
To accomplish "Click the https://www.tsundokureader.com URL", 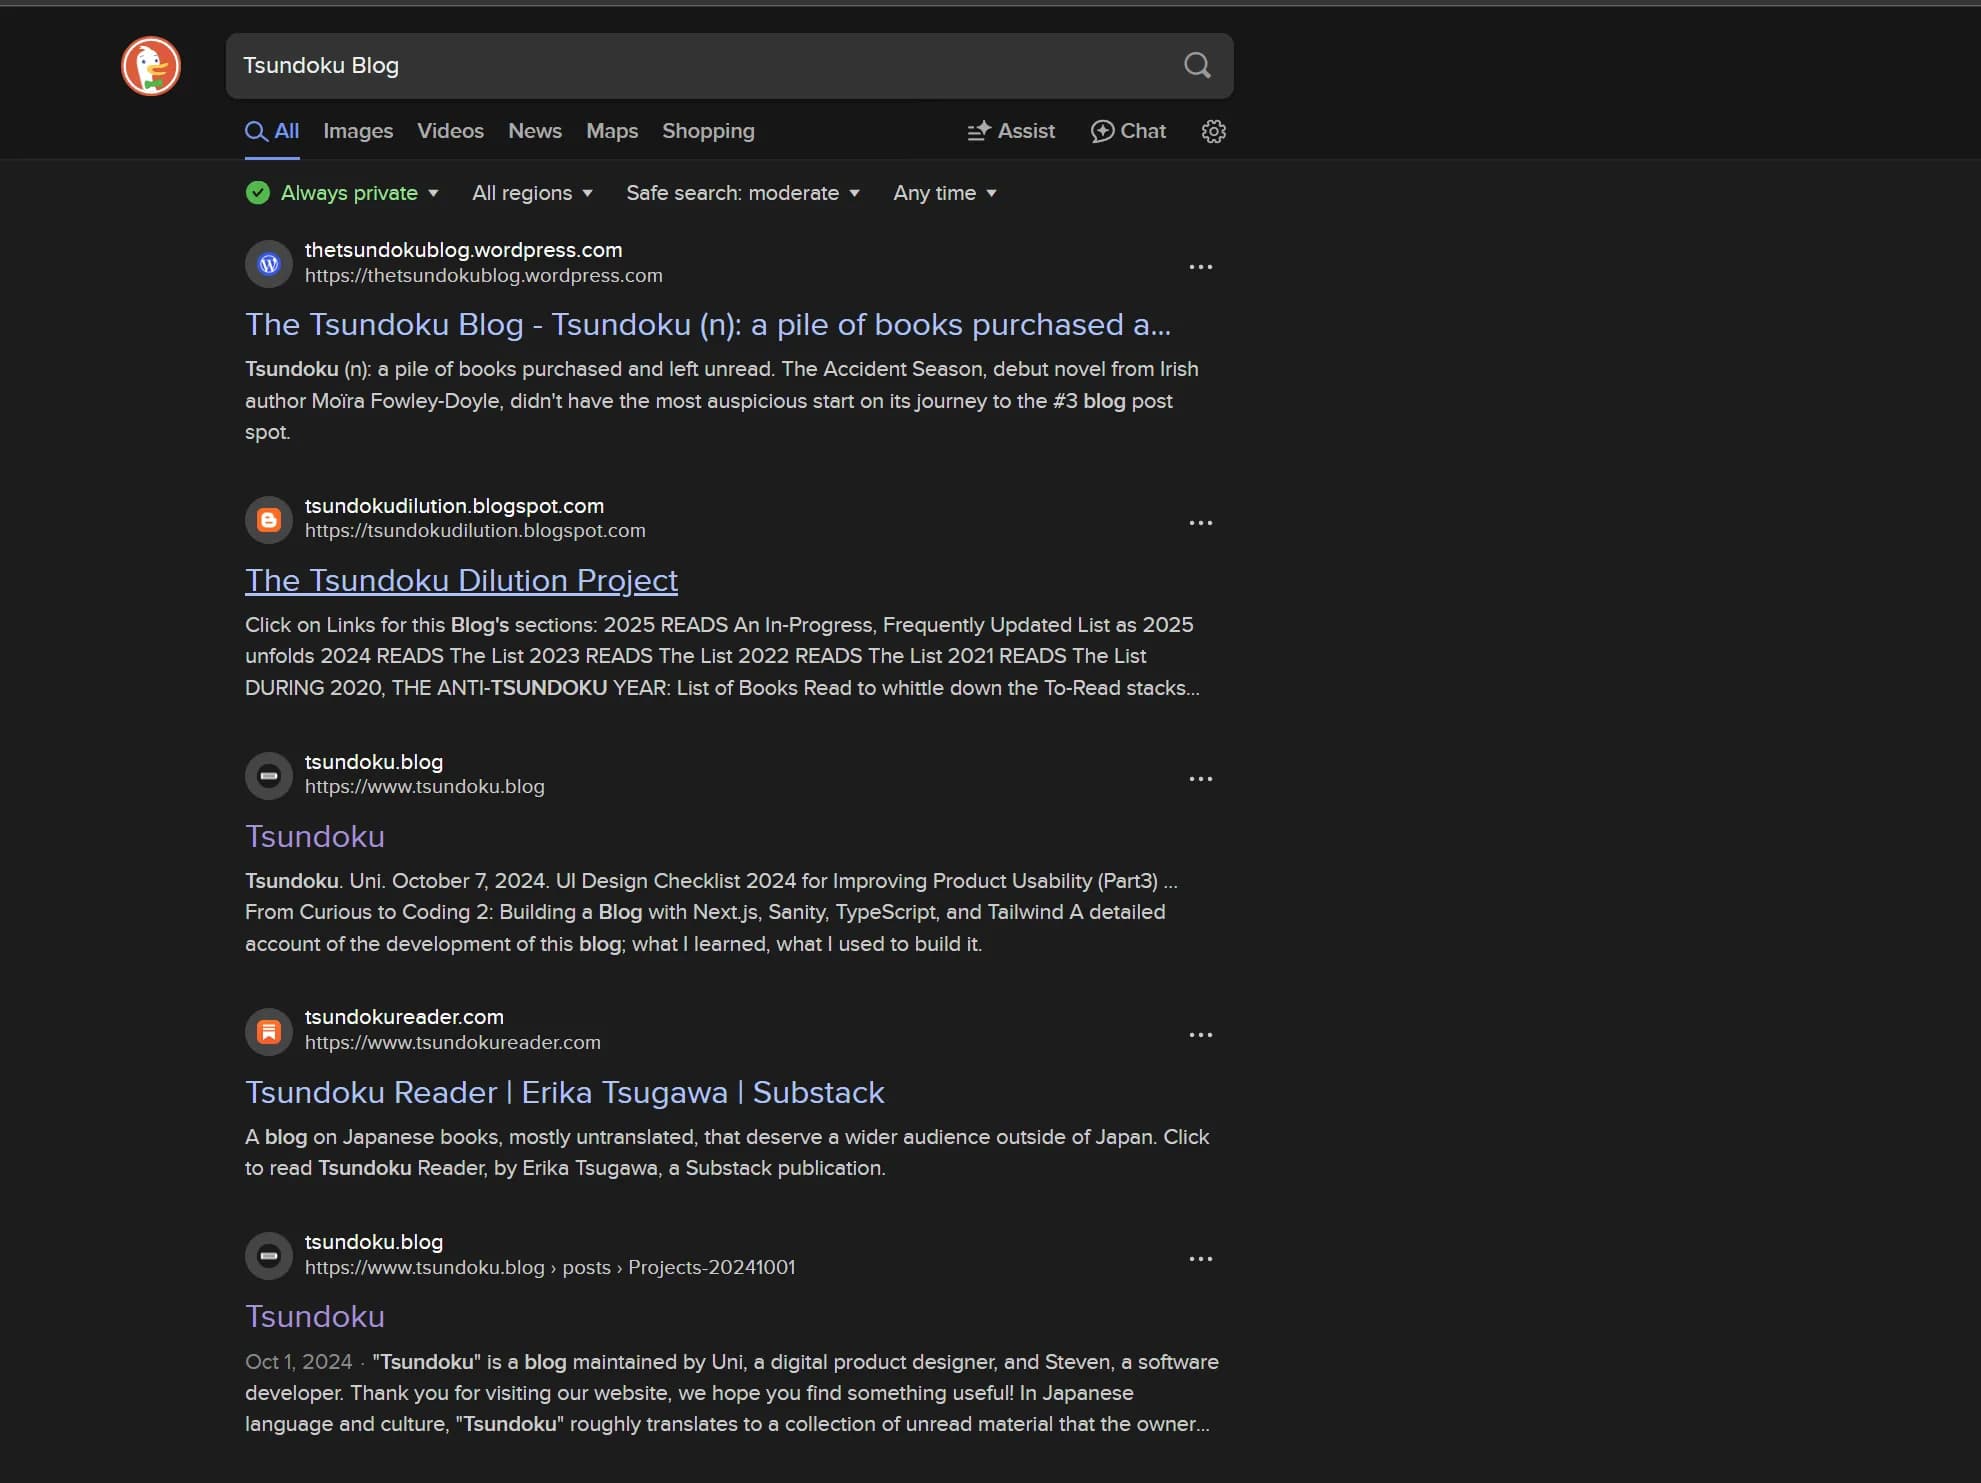I will (x=453, y=1043).
